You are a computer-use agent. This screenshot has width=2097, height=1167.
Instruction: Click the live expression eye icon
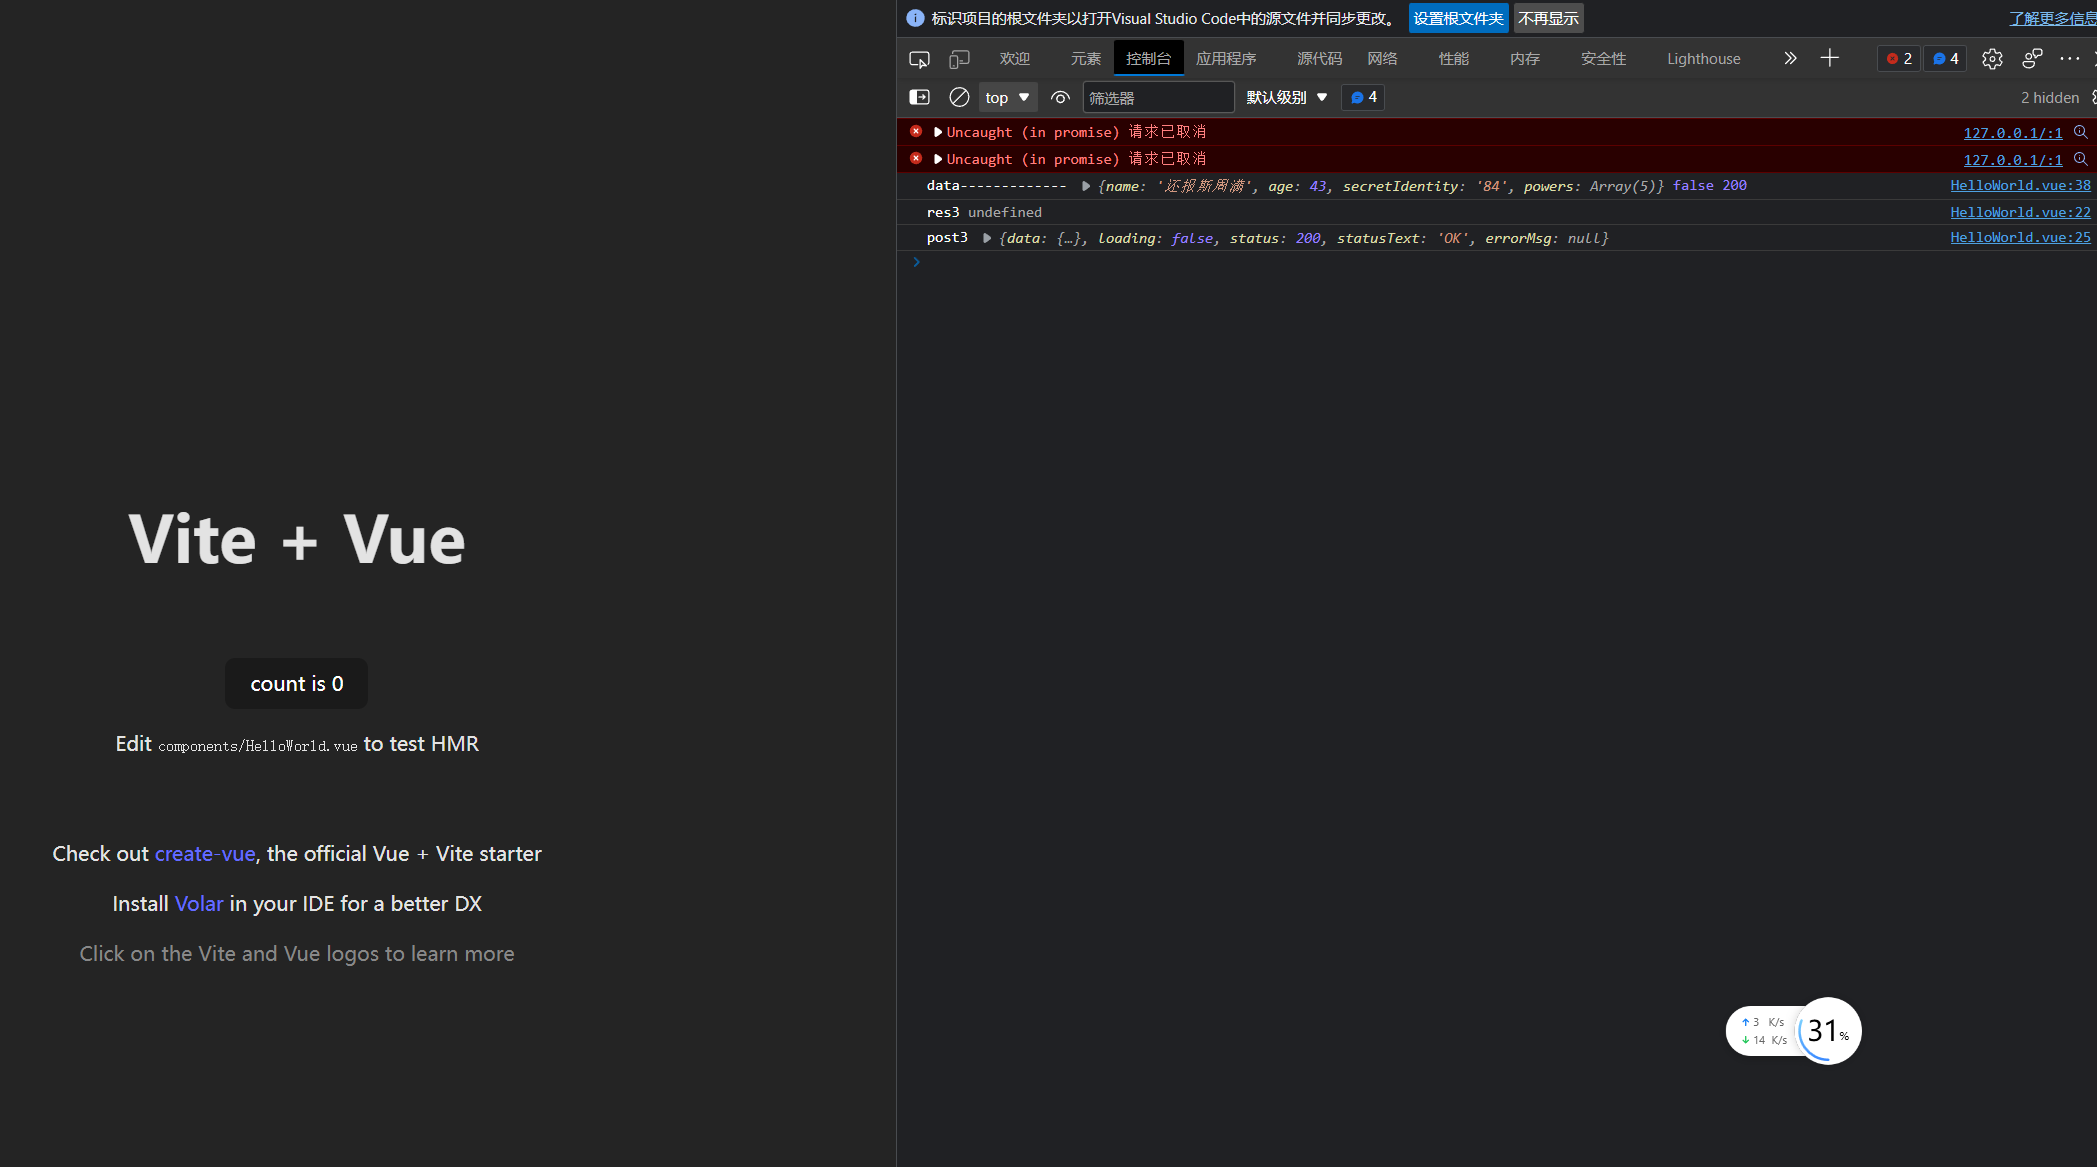[1060, 97]
